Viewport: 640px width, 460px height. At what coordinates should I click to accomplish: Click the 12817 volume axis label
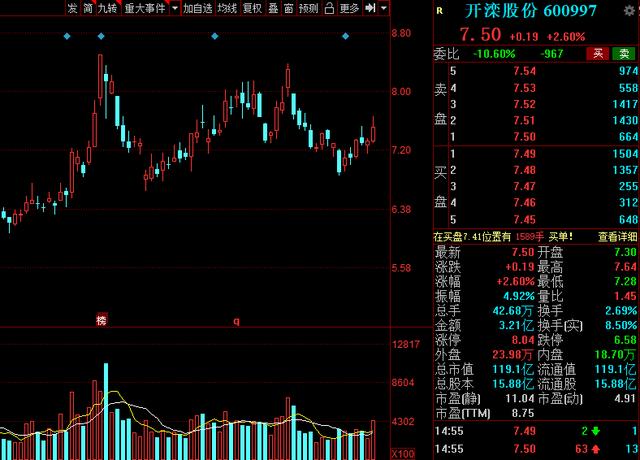(x=406, y=344)
